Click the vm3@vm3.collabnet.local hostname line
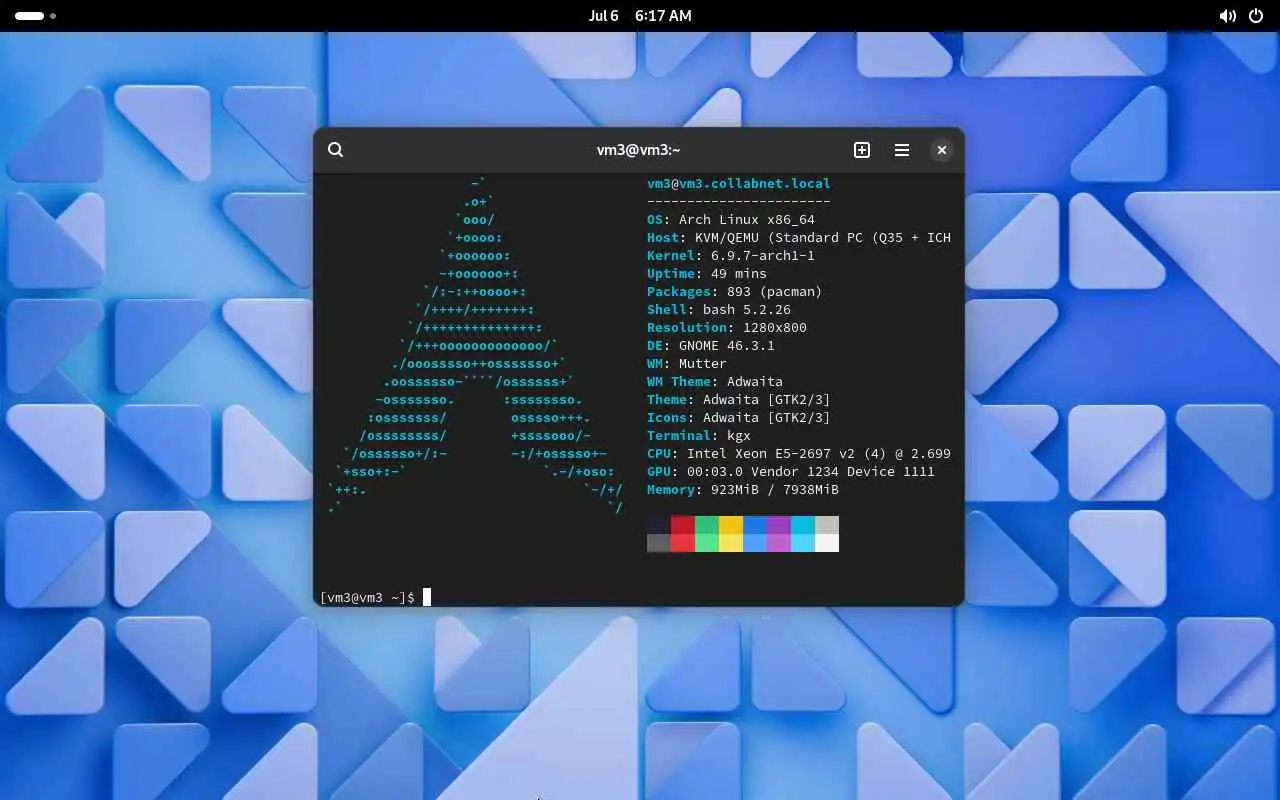The width and height of the screenshot is (1280, 800). click(x=739, y=183)
